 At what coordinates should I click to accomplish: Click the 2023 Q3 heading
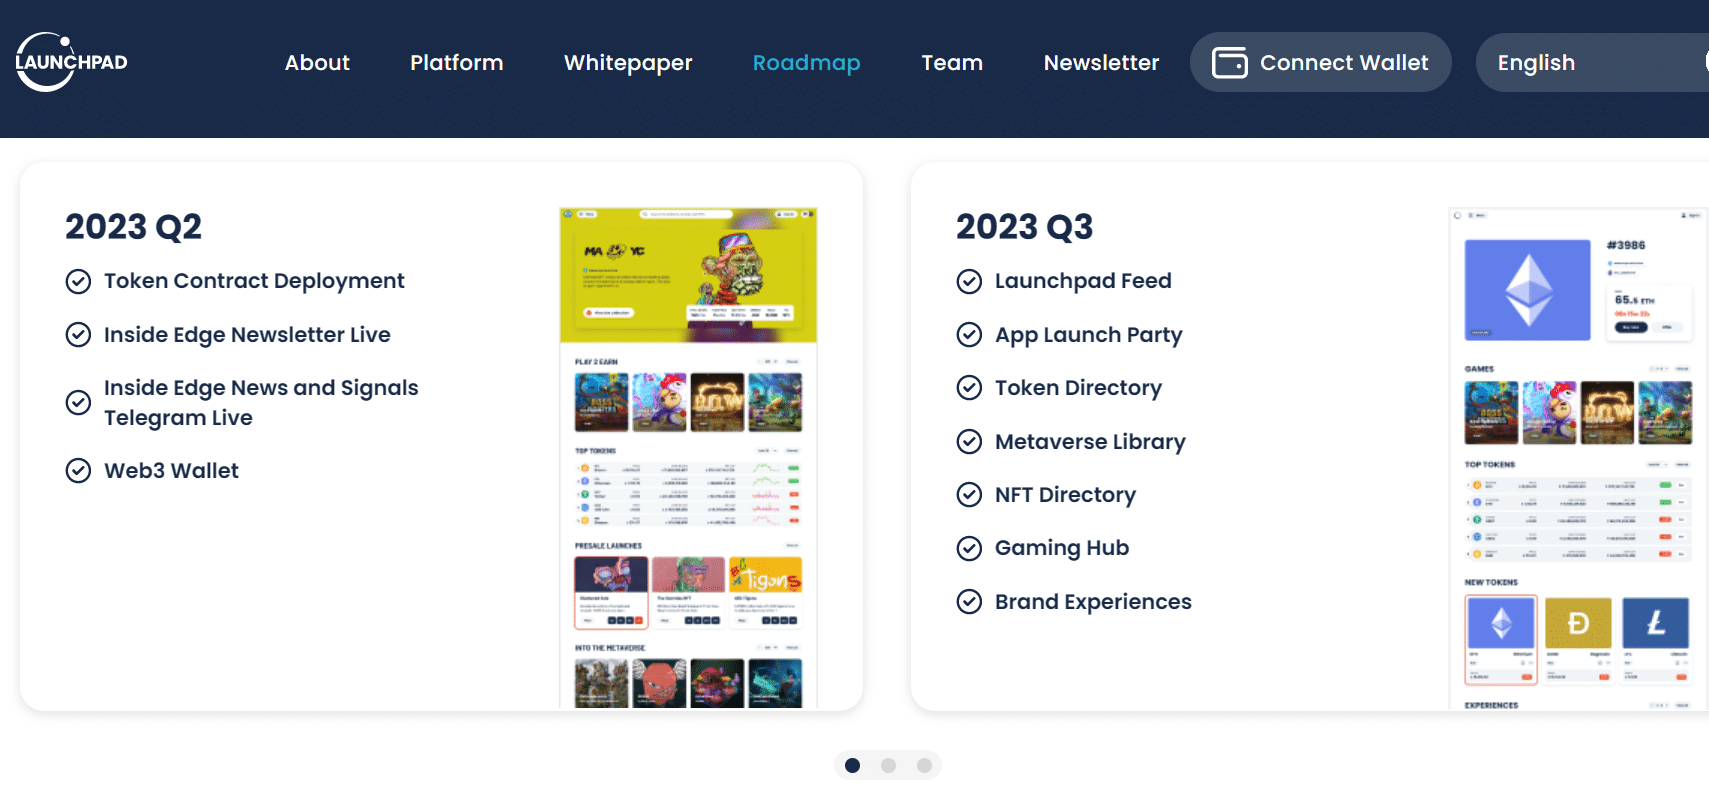tap(1024, 227)
